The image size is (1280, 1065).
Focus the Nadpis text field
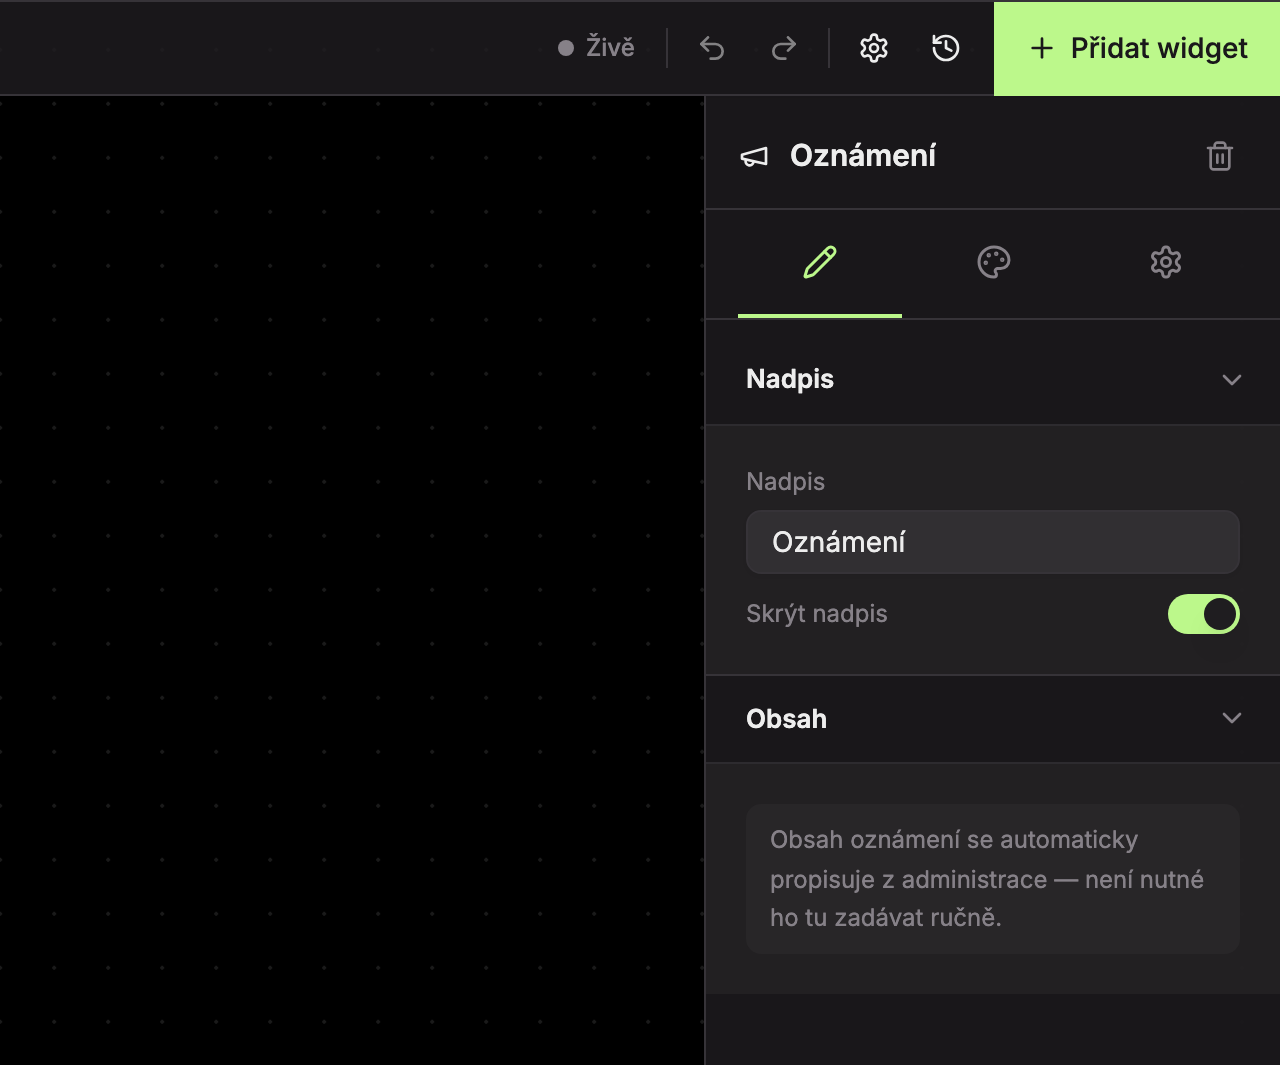click(x=993, y=542)
